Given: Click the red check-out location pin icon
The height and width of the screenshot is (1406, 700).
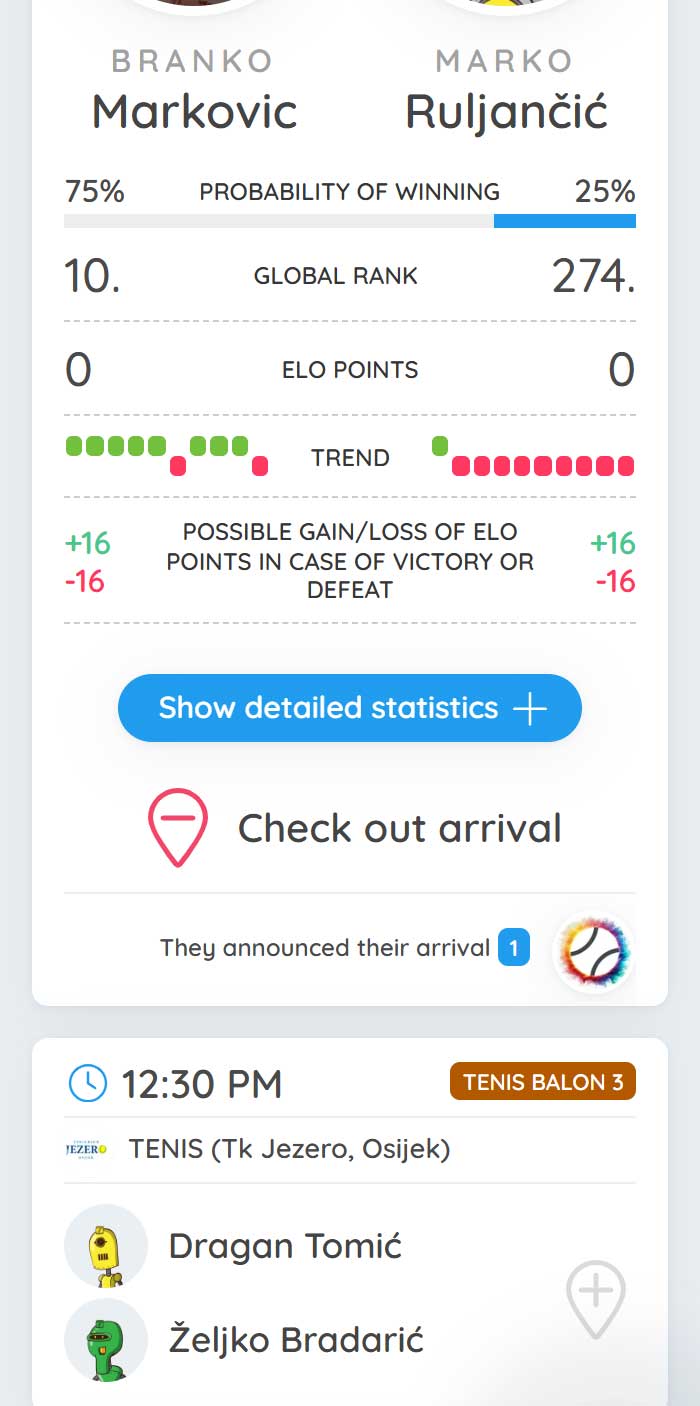Looking at the screenshot, I should pyautogui.click(x=178, y=828).
